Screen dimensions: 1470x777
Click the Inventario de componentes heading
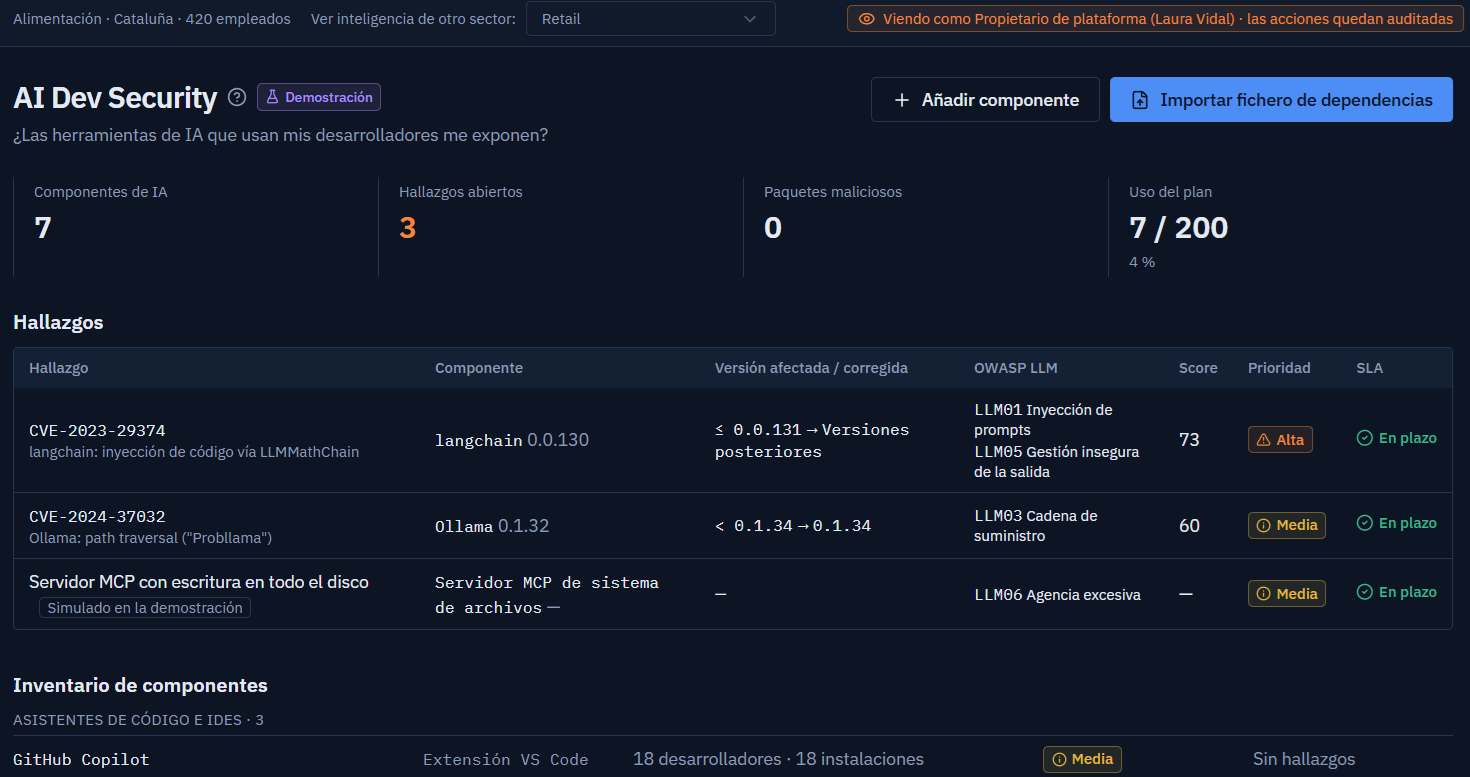140,685
